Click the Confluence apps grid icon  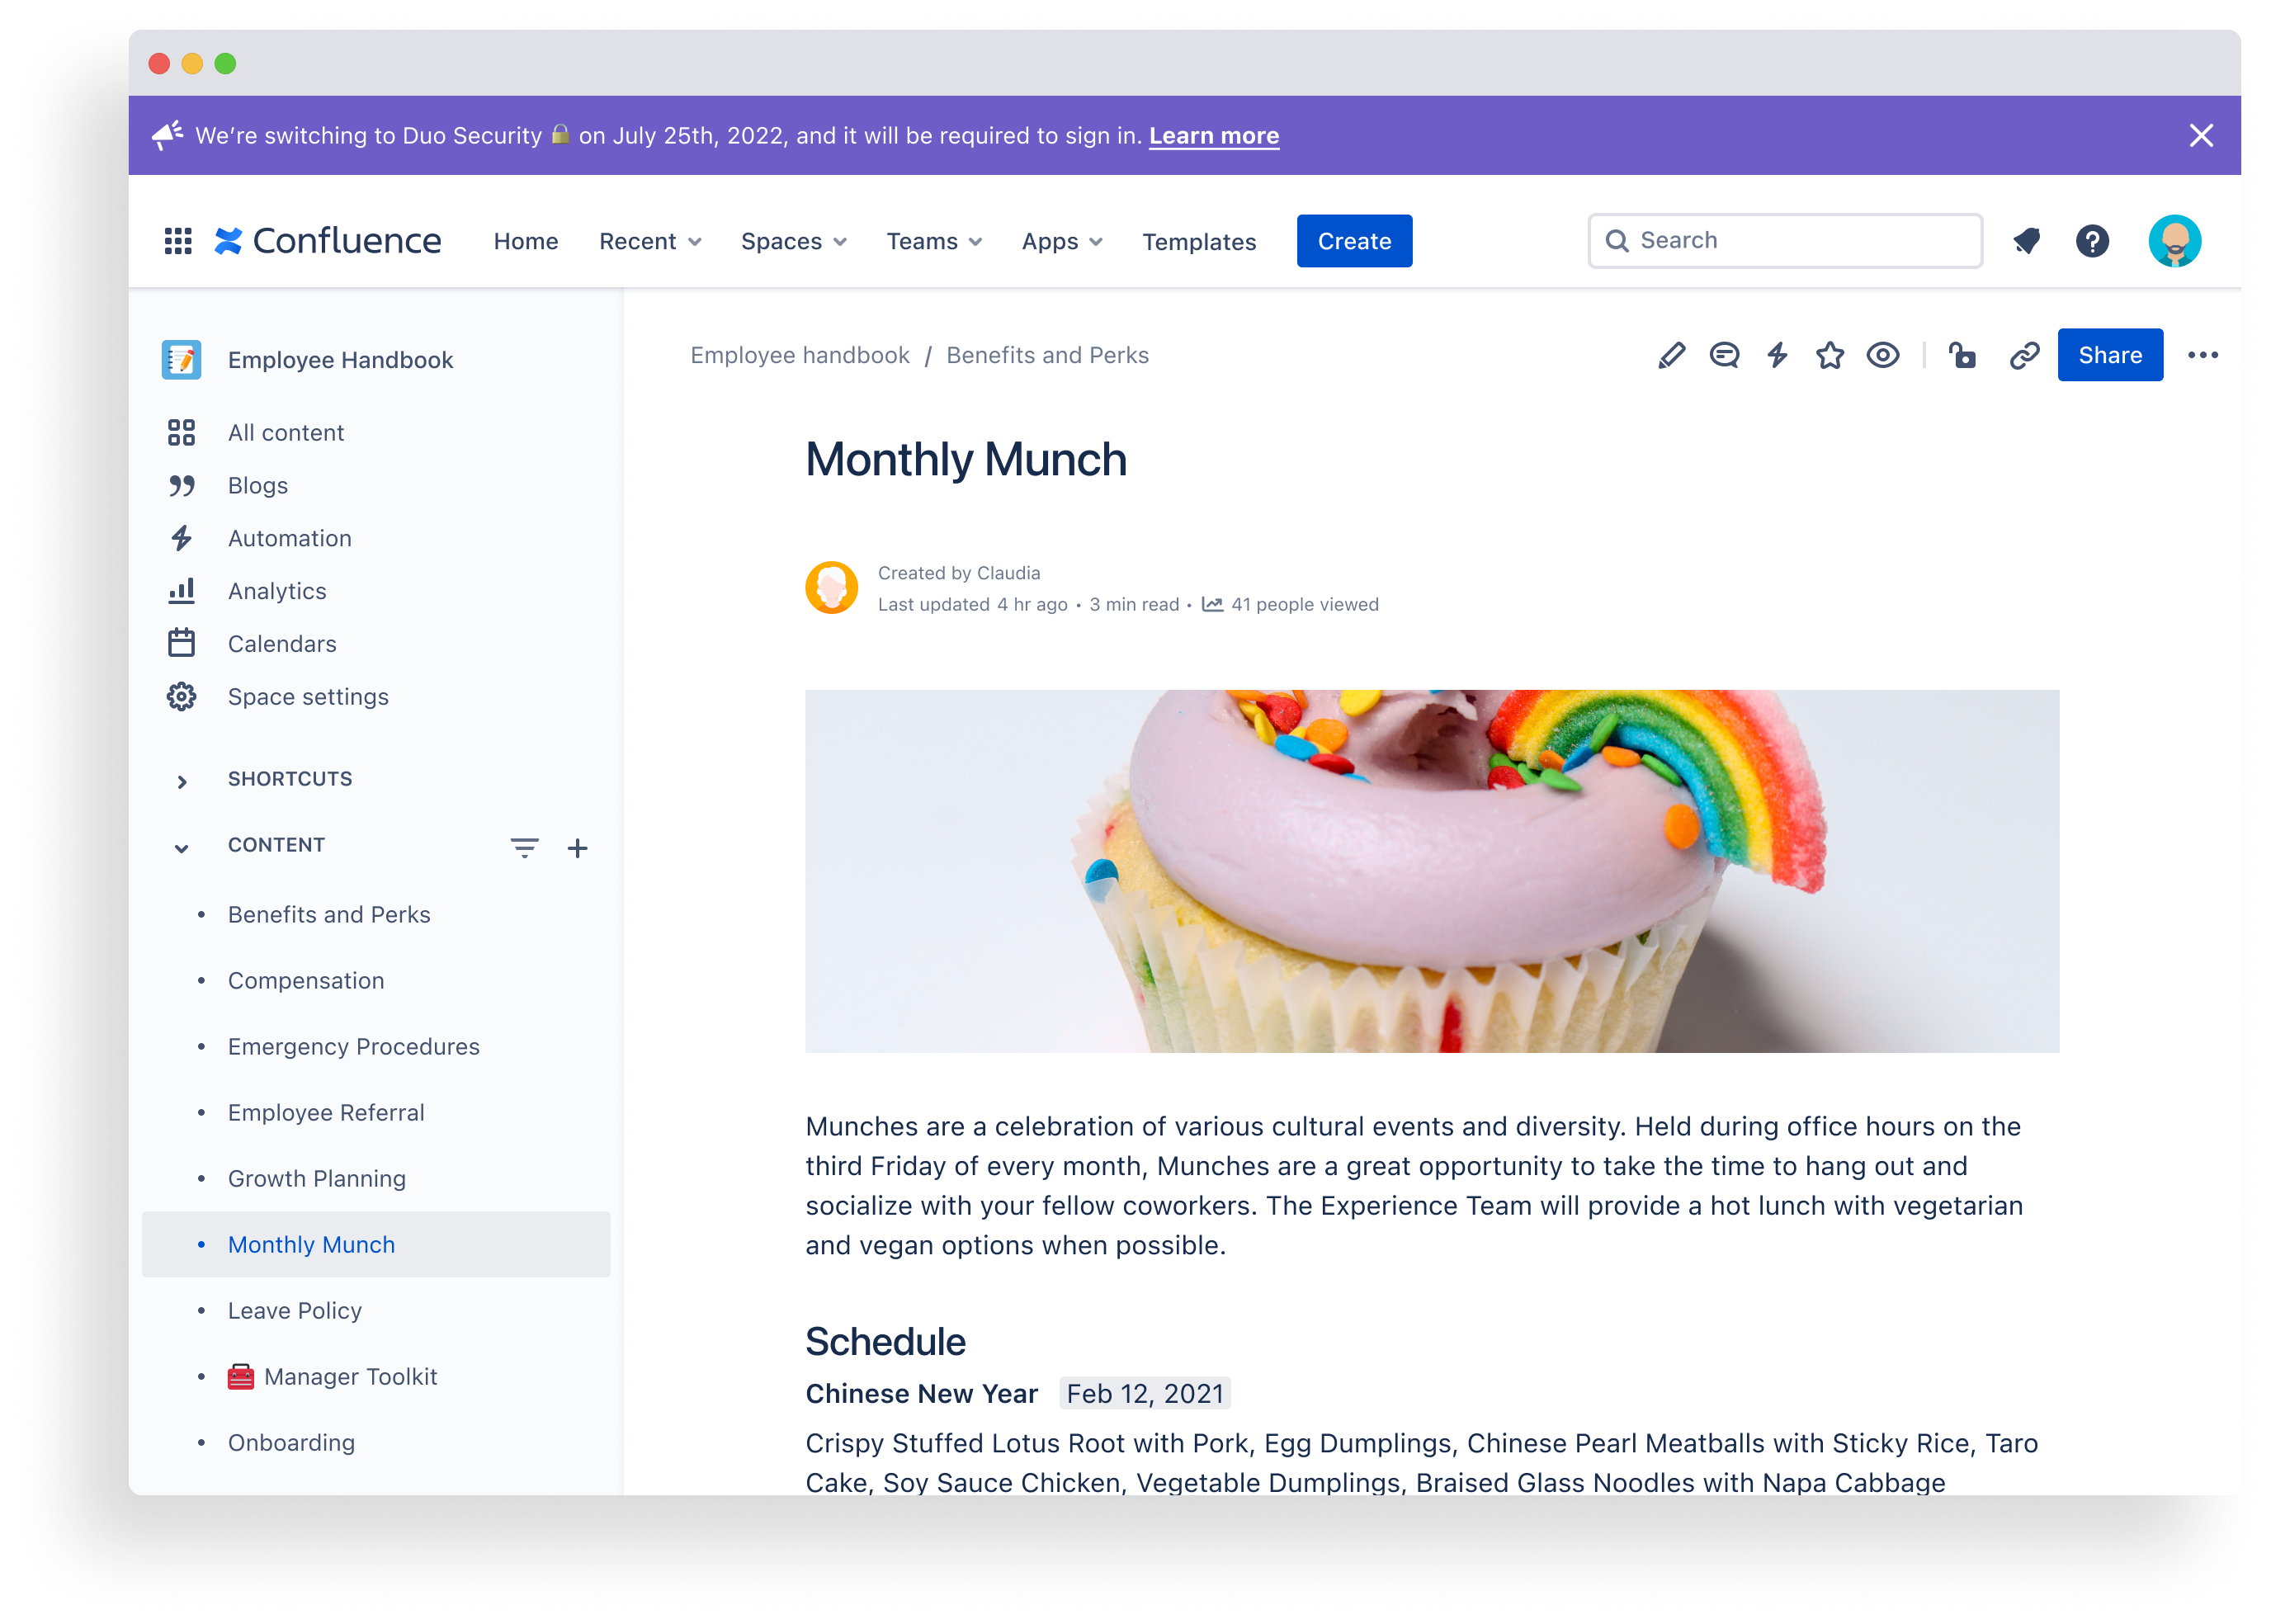tap(176, 241)
